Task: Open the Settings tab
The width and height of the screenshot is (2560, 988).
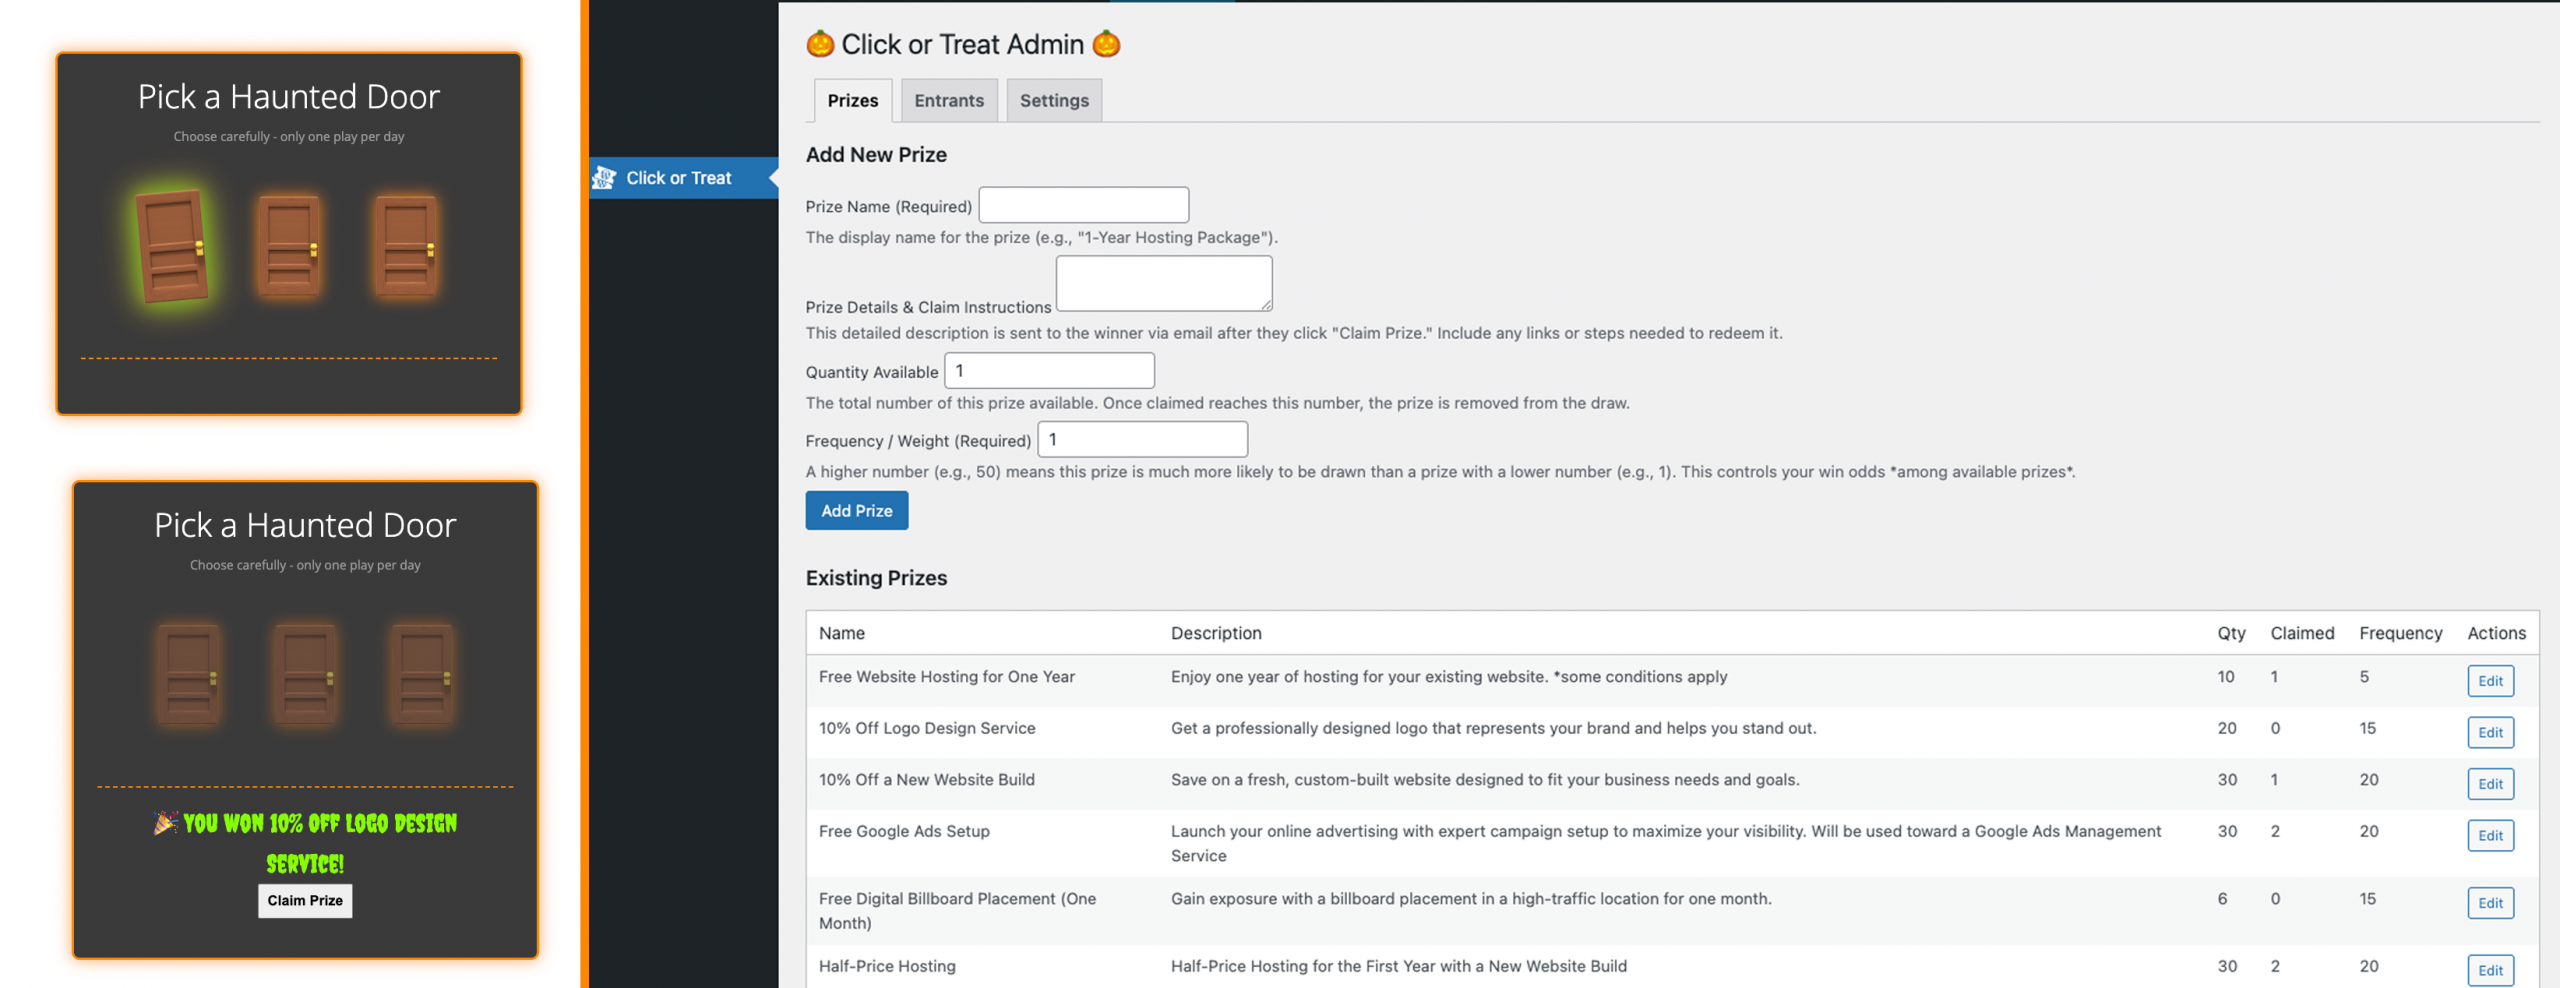Action: coord(1053,101)
